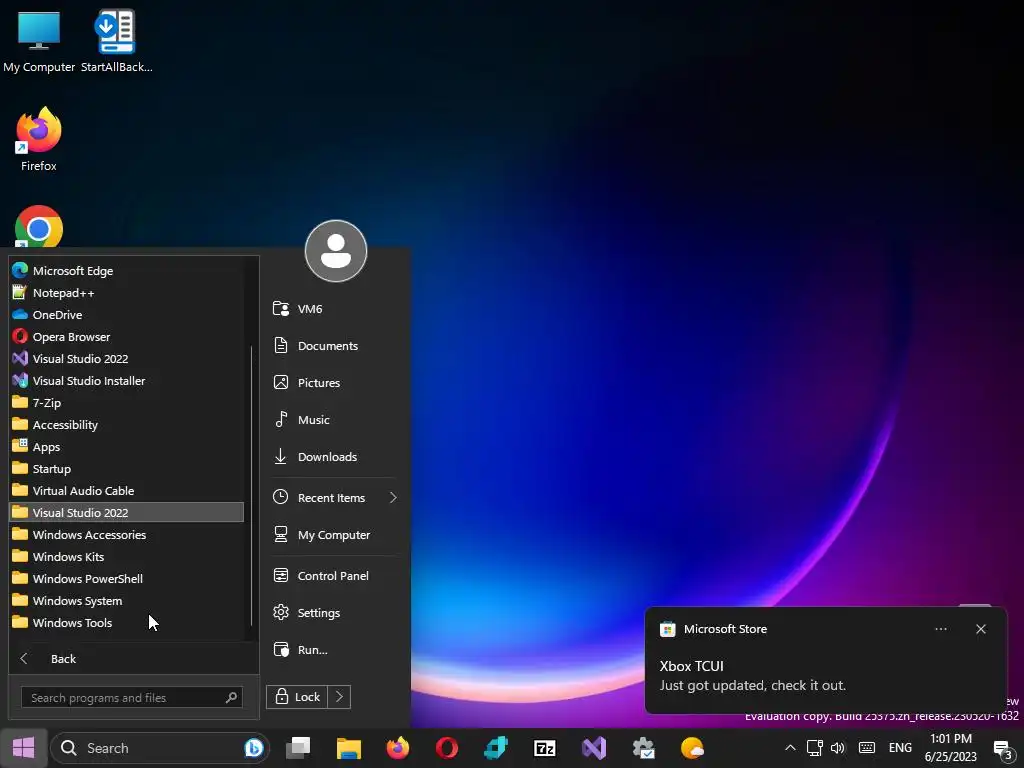Click the ENG language indicator

900,748
